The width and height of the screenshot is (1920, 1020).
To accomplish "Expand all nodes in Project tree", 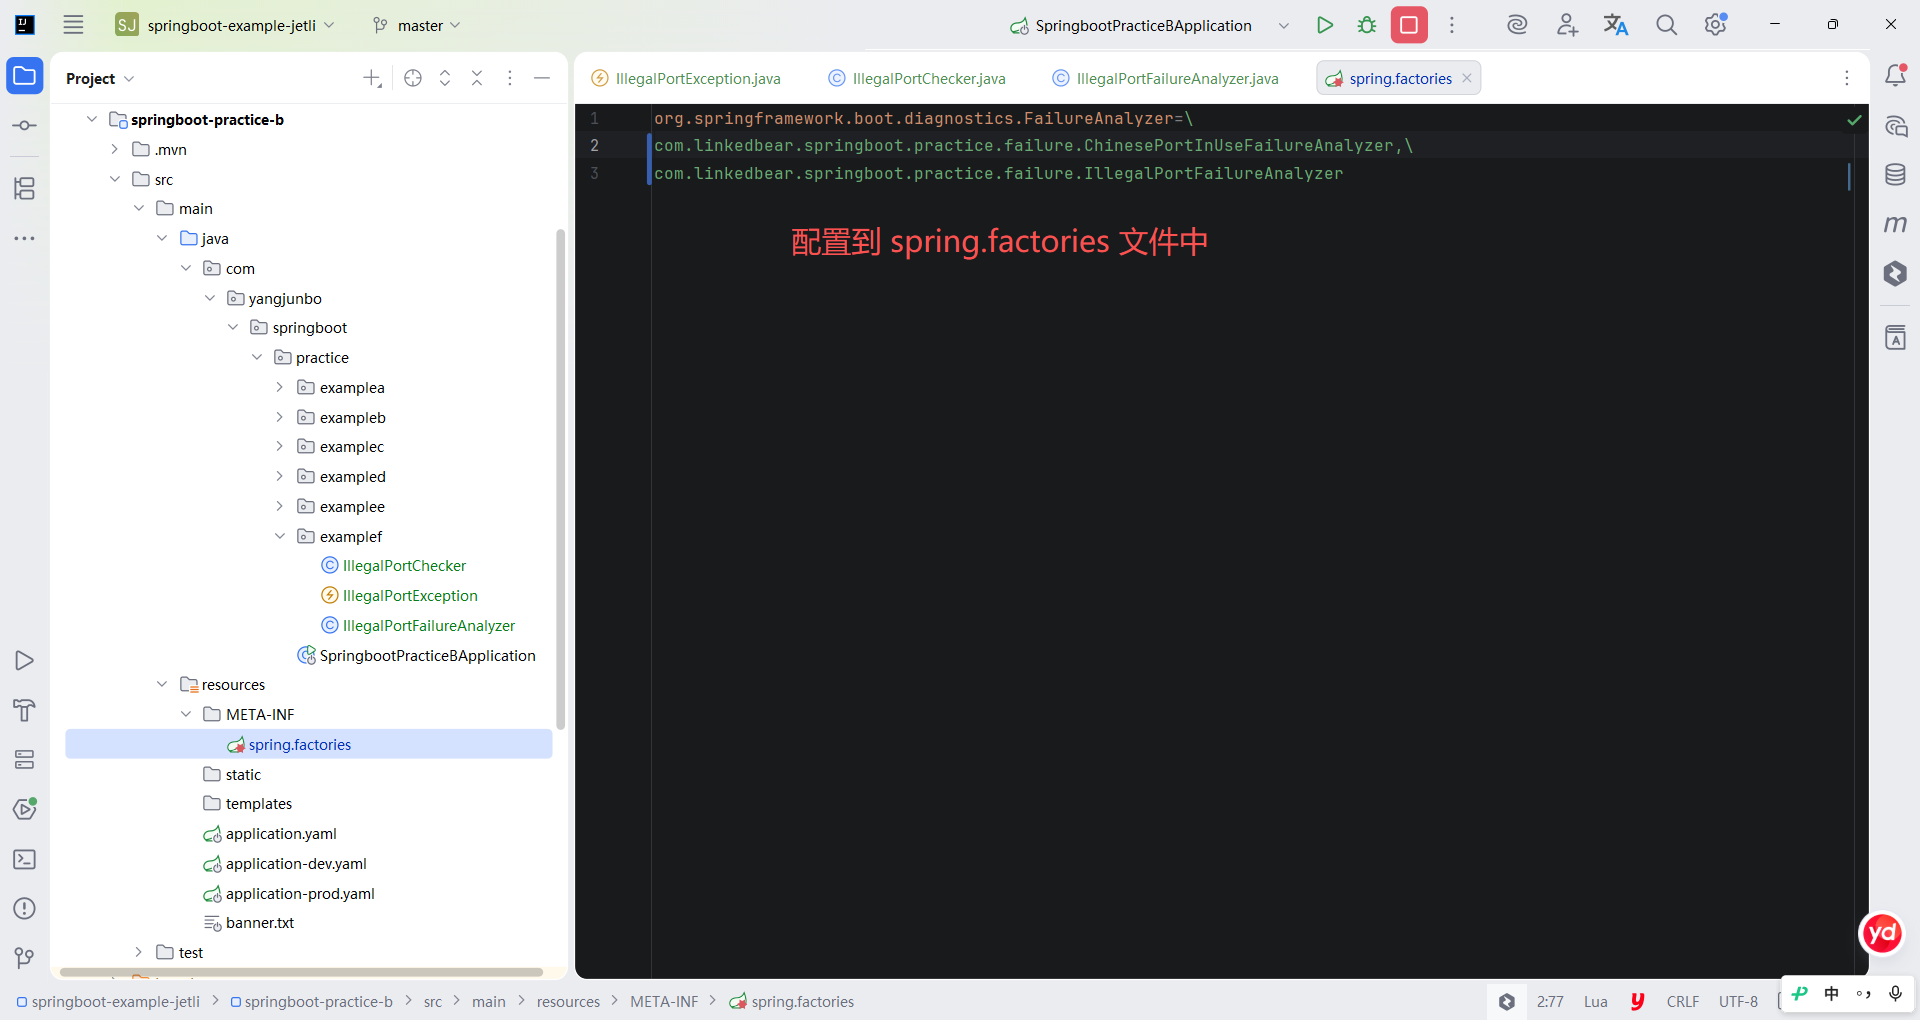I will click(x=445, y=78).
